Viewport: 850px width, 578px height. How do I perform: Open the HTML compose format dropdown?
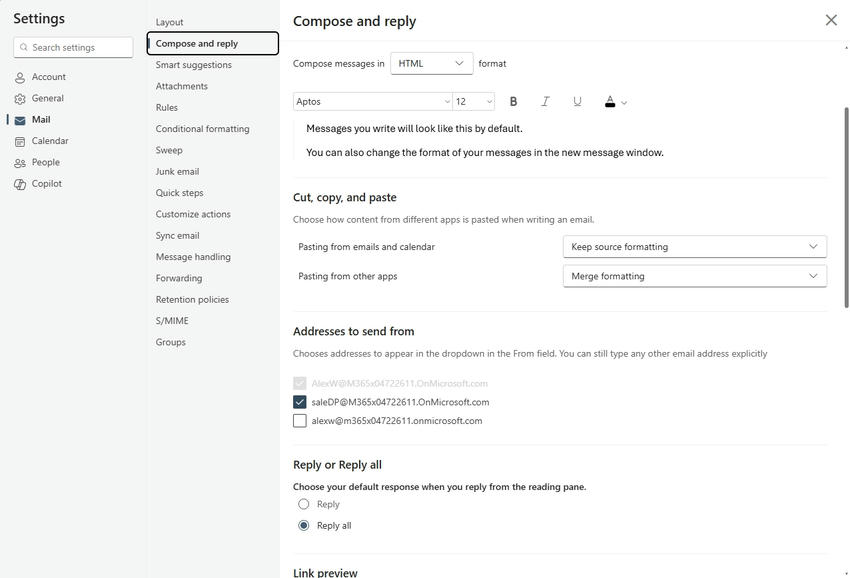[431, 64]
